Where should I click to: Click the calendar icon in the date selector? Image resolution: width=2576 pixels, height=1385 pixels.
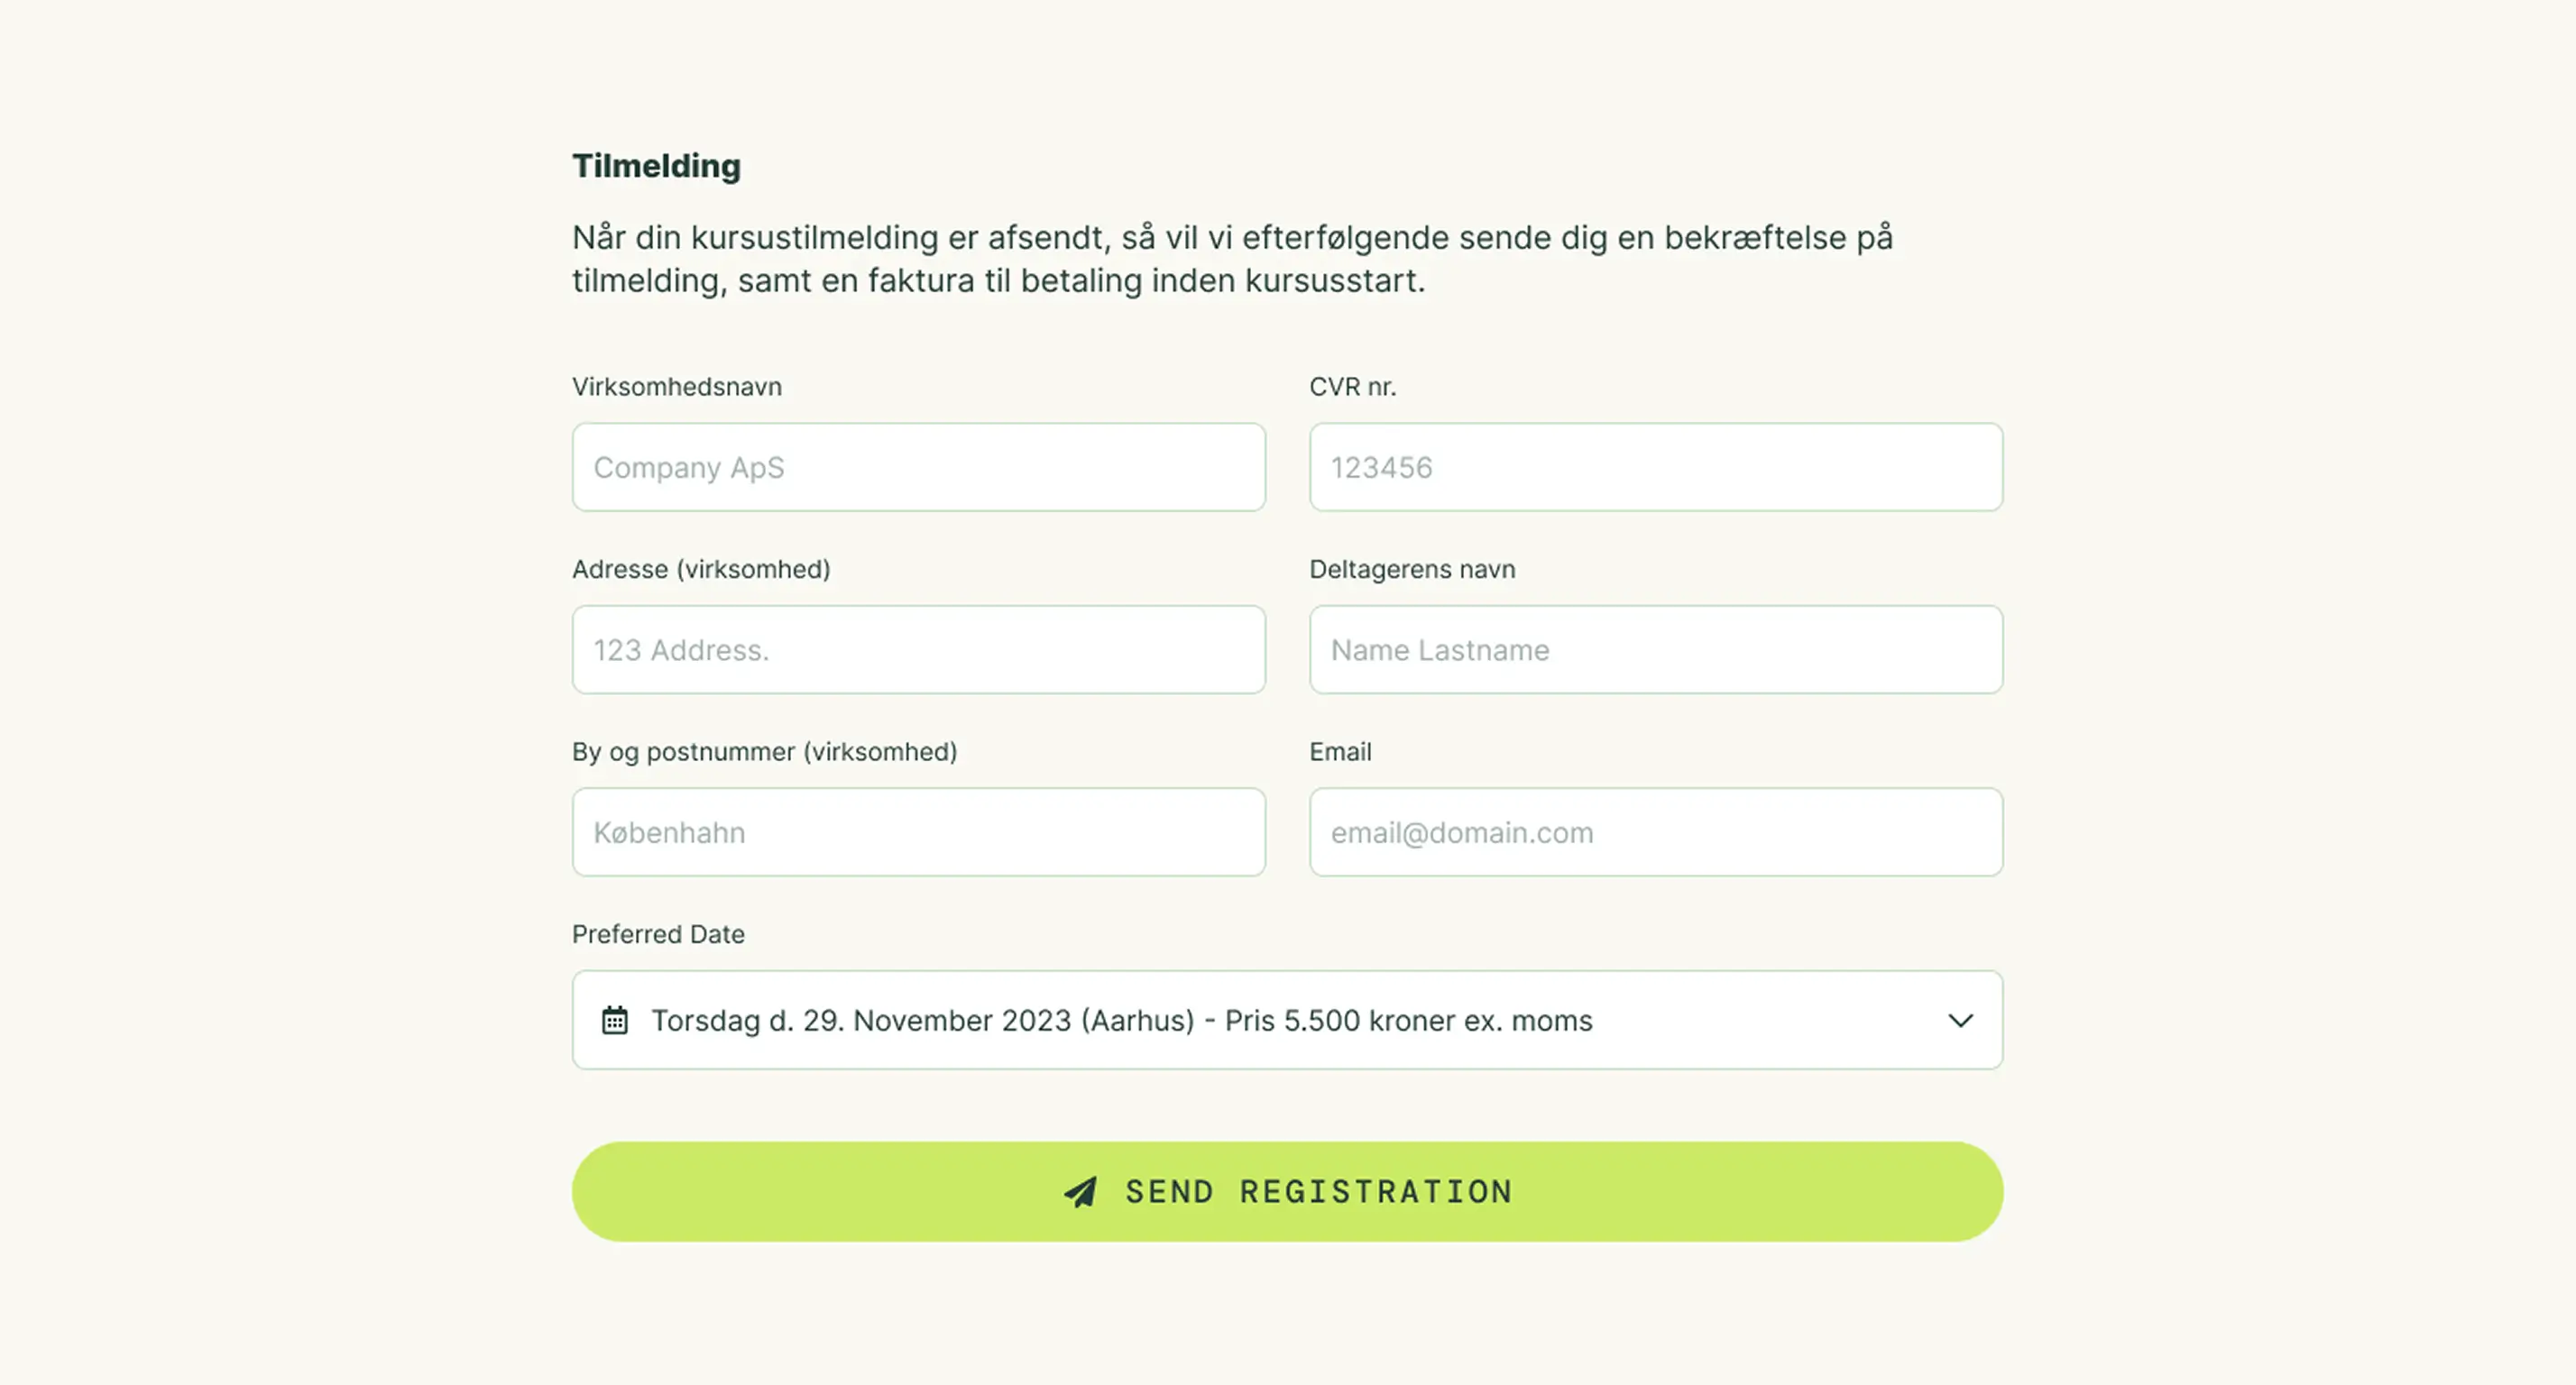click(x=615, y=1020)
